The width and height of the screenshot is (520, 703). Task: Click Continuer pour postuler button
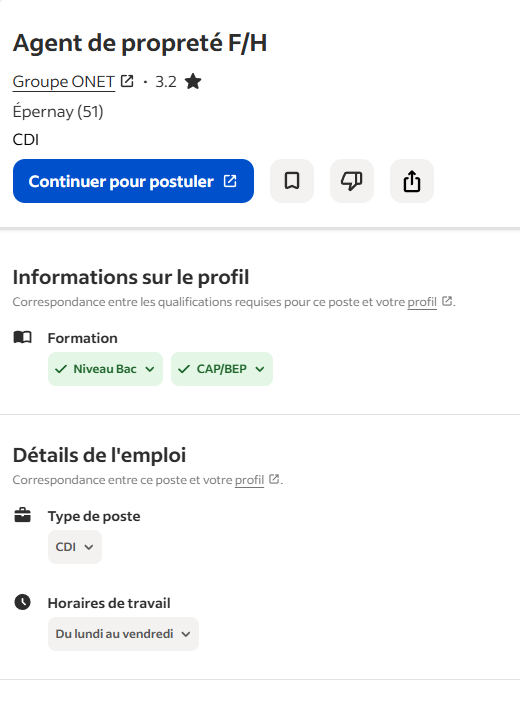(x=134, y=181)
